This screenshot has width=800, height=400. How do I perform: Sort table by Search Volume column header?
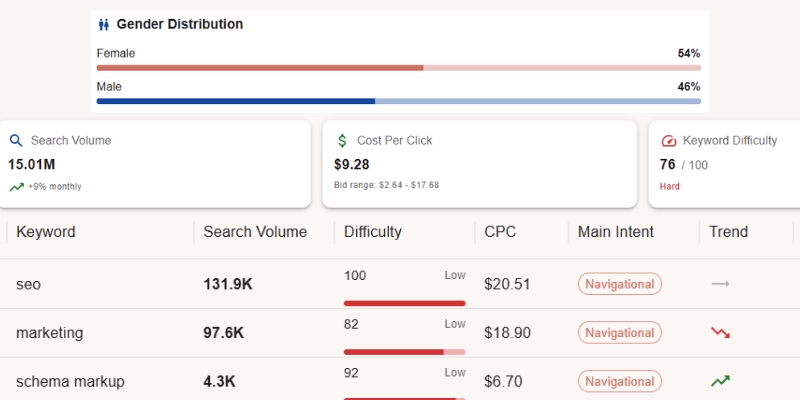[x=255, y=232]
